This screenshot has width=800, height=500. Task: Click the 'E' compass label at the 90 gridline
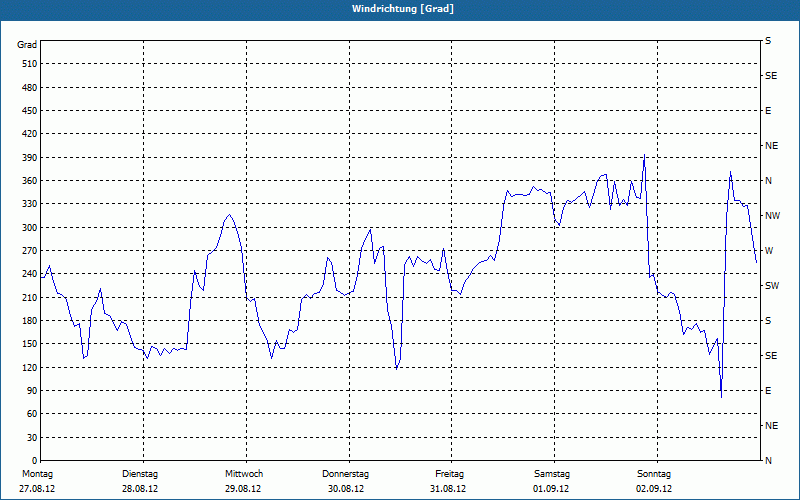[x=768, y=391]
